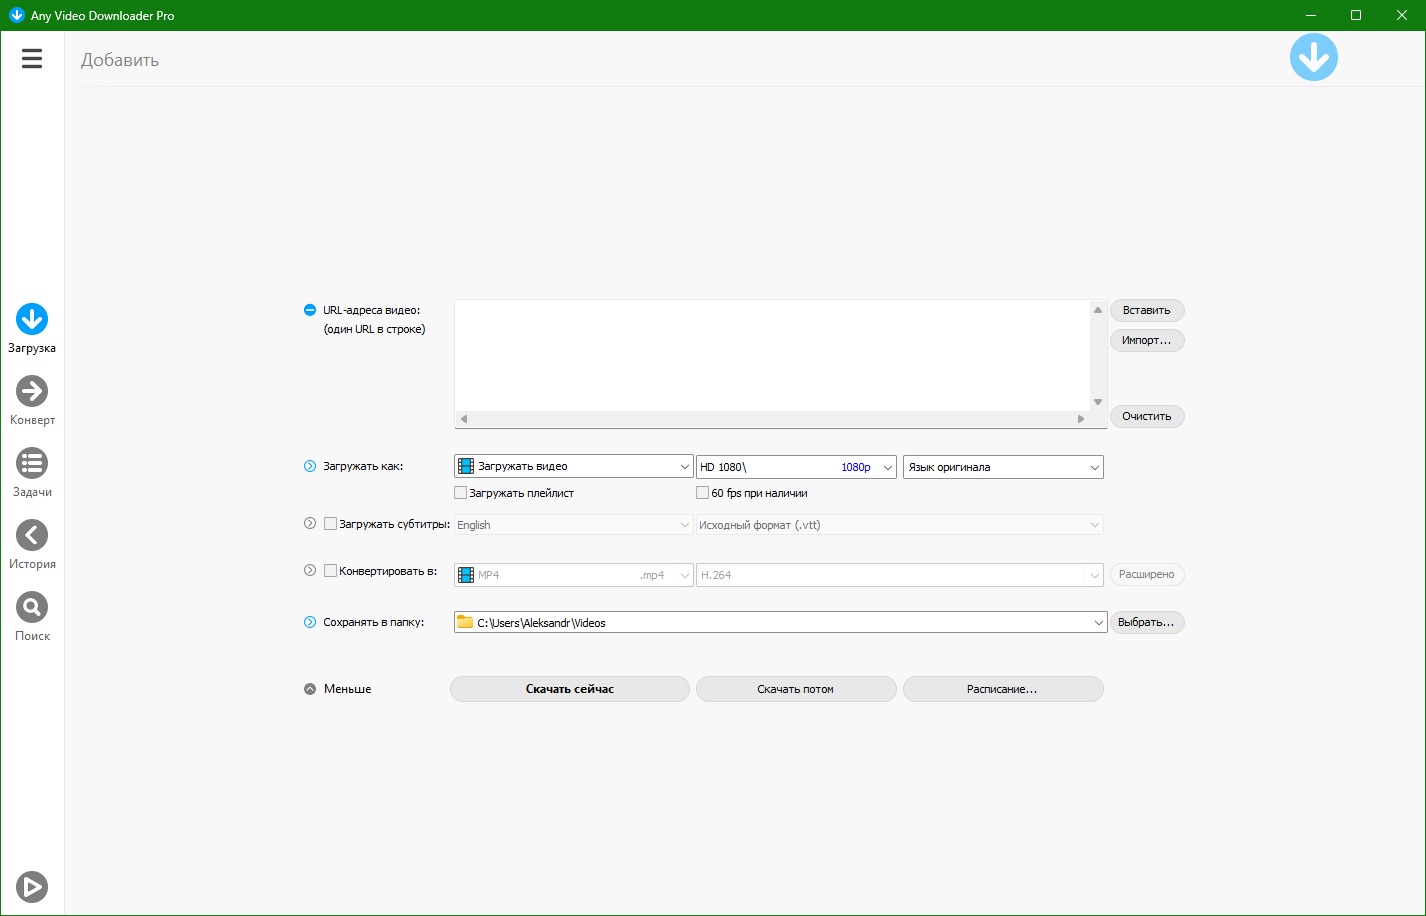Open the Поиск magnifier icon

(x=32, y=608)
